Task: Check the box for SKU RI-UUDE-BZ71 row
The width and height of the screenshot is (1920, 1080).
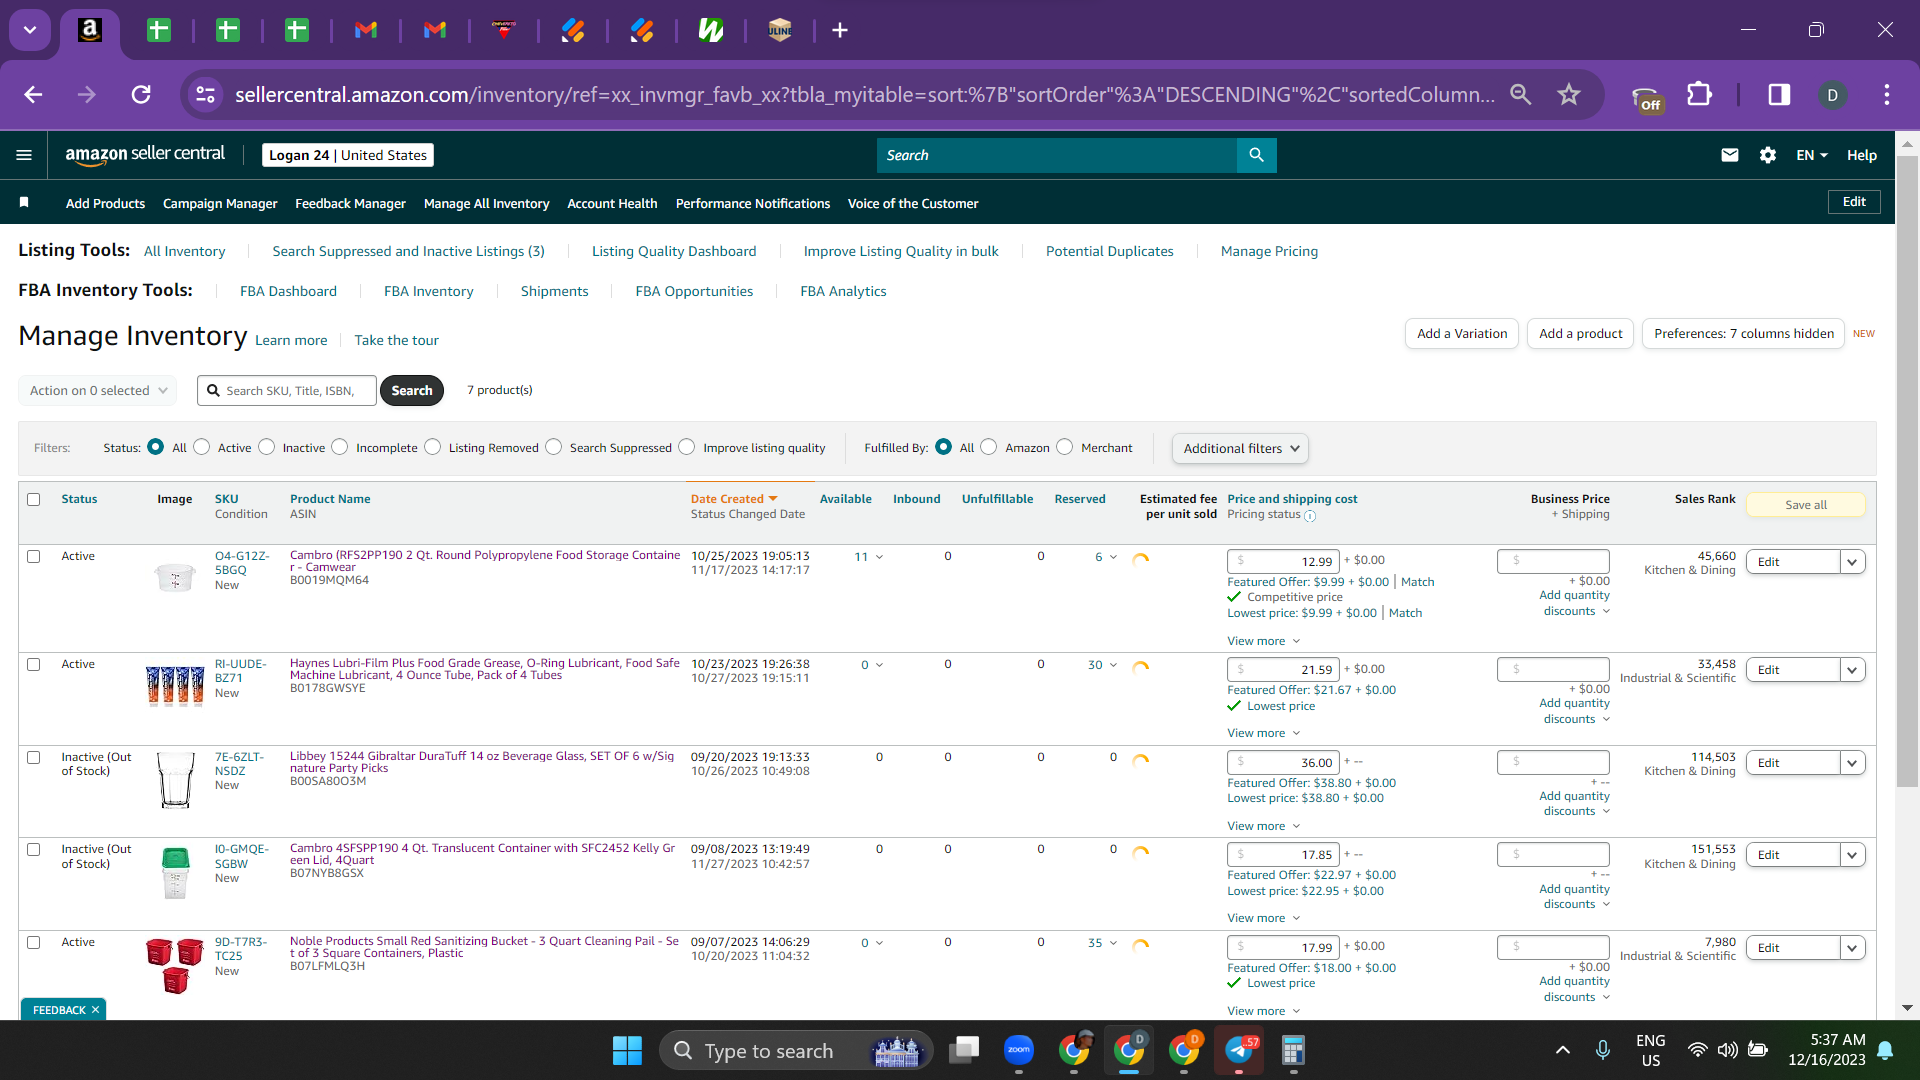Action: 34,665
